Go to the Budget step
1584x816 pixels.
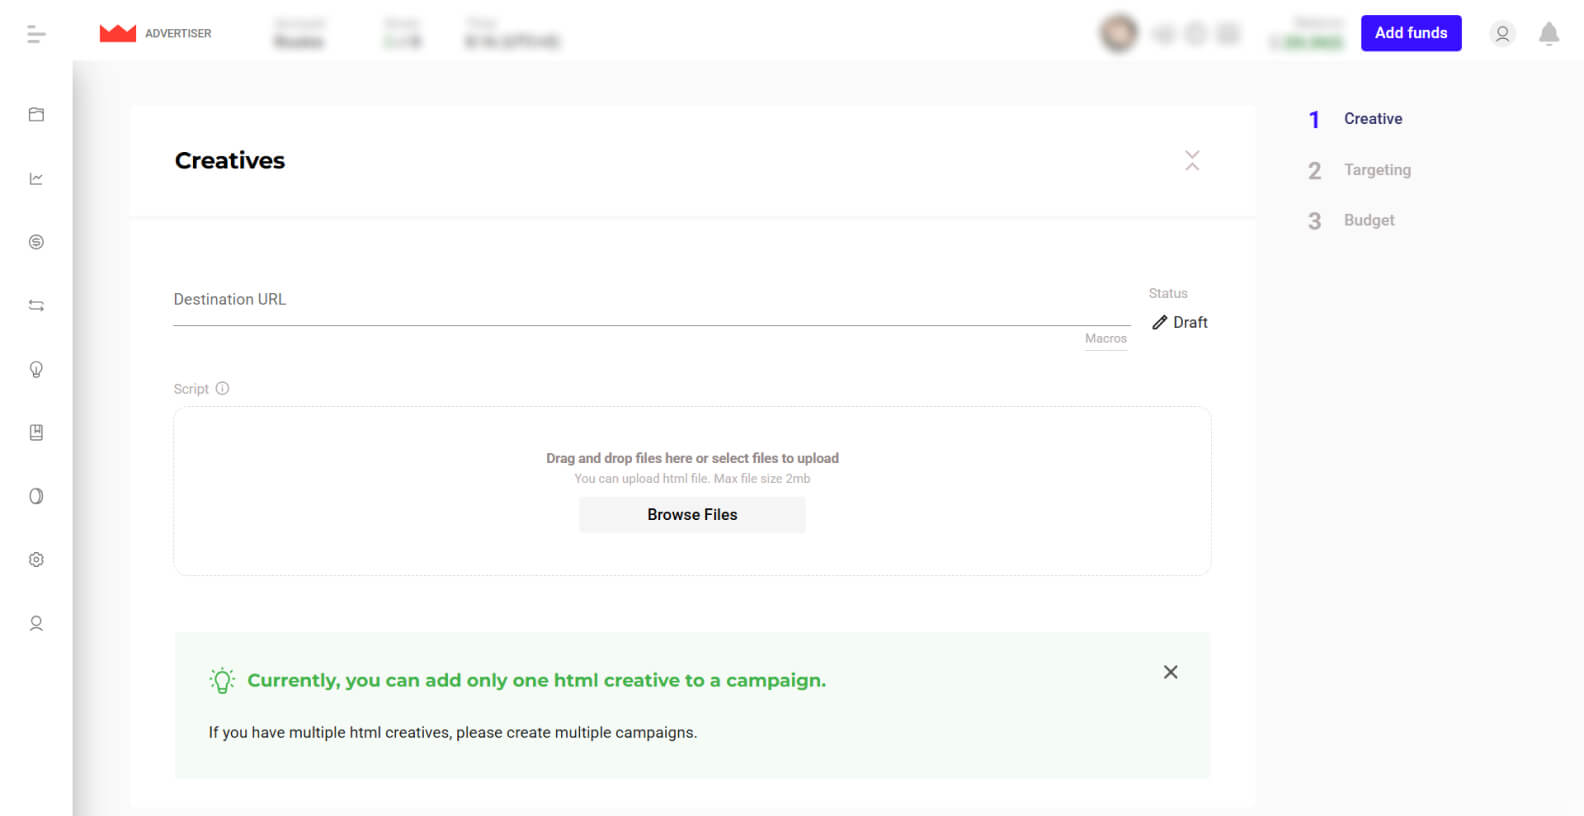1368,220
